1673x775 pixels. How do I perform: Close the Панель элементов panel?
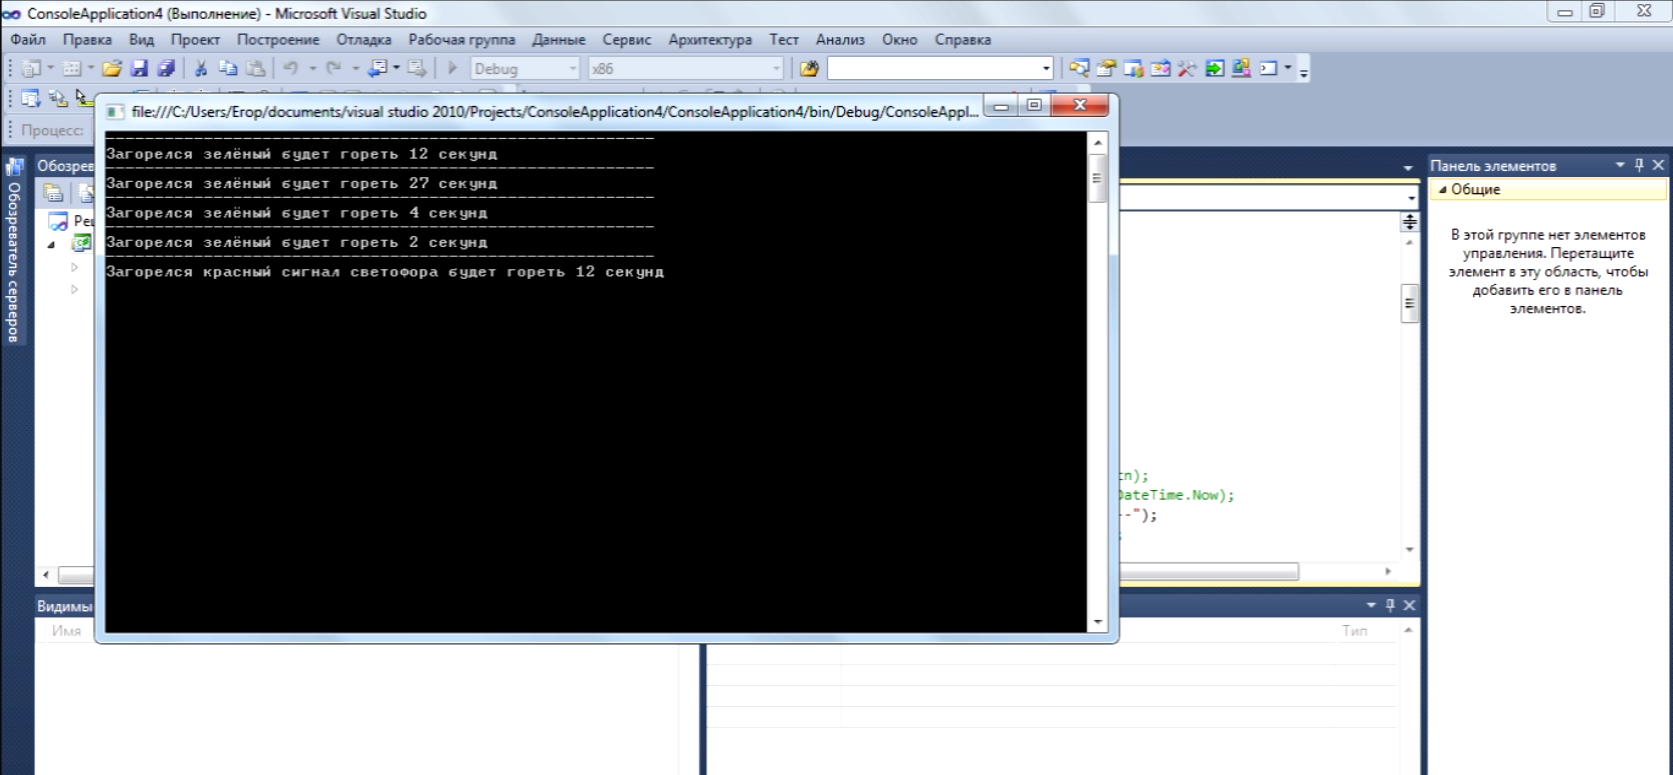1658,165
